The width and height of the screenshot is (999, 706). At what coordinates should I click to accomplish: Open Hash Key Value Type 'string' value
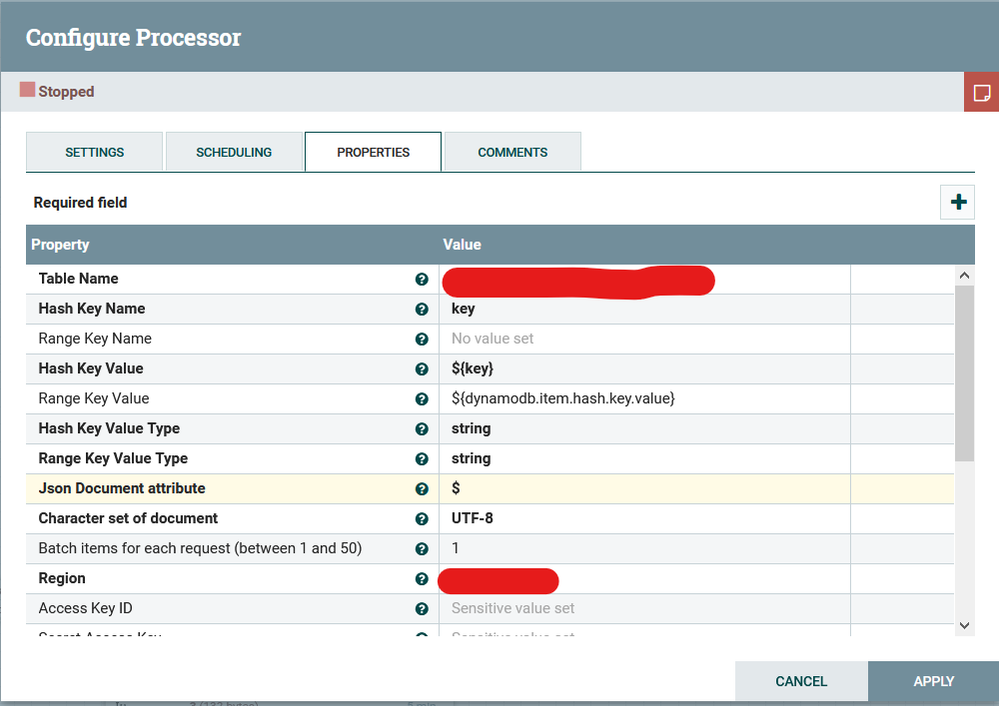click(644, 429)
